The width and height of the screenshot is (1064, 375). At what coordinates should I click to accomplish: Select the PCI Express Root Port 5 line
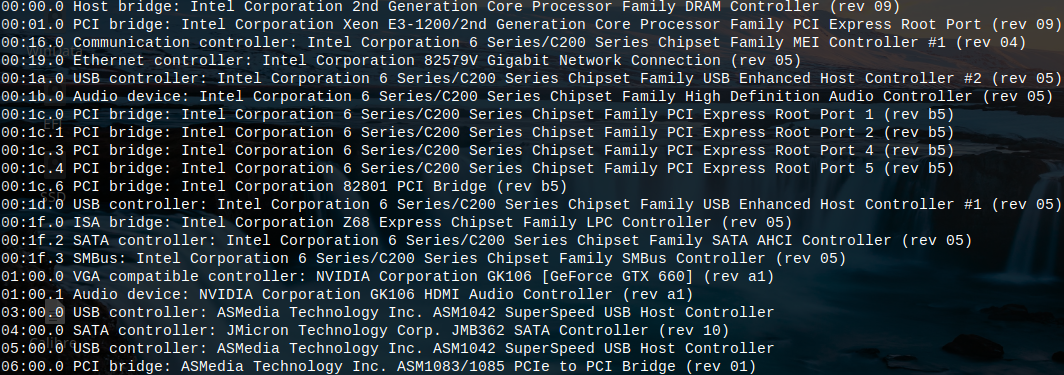(478, 169)
